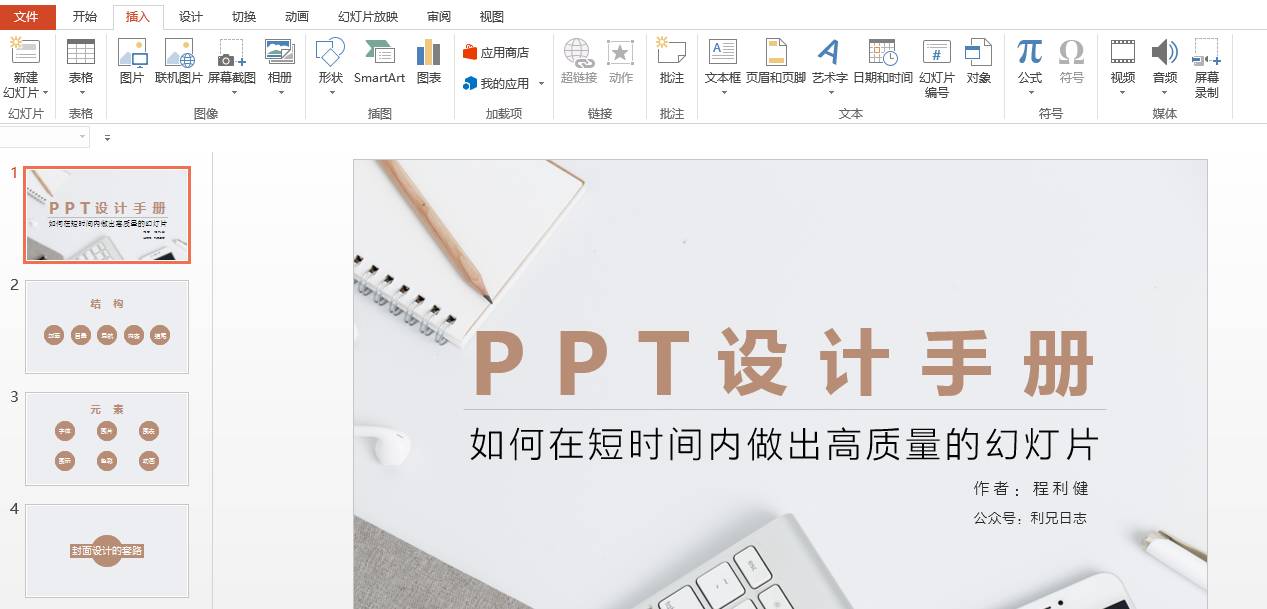This screenshot has width=1267, height=609.
Task: Switch to the 视图 View tab
Action: 491,17
